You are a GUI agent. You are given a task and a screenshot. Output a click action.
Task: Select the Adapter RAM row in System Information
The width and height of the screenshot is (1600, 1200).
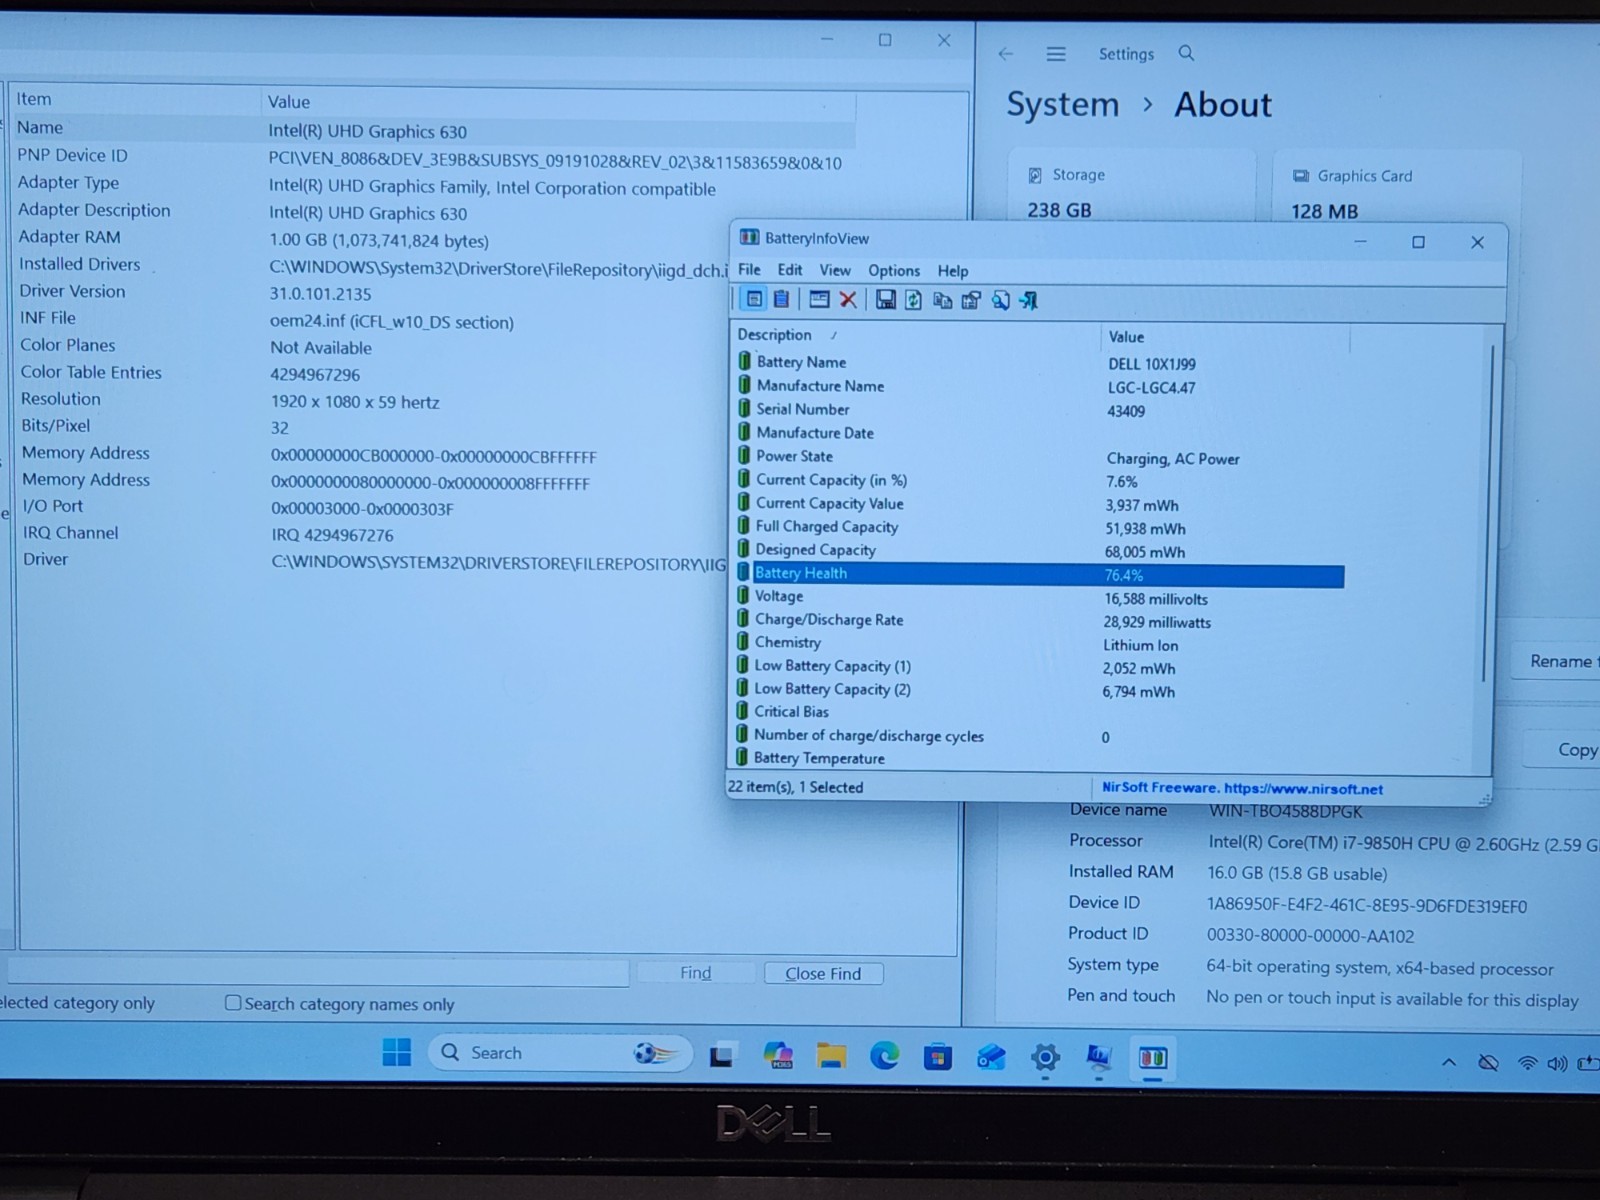tap(437, 238)
